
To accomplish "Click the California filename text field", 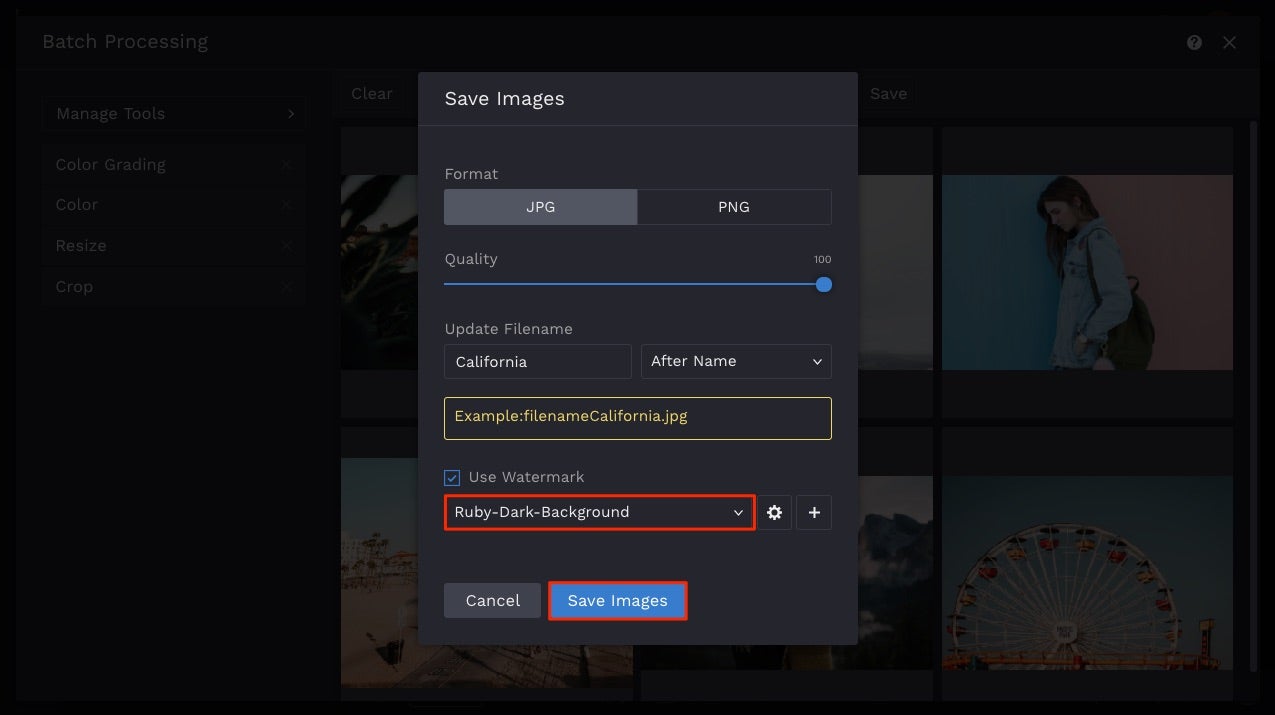I will (x=537, y=361).
